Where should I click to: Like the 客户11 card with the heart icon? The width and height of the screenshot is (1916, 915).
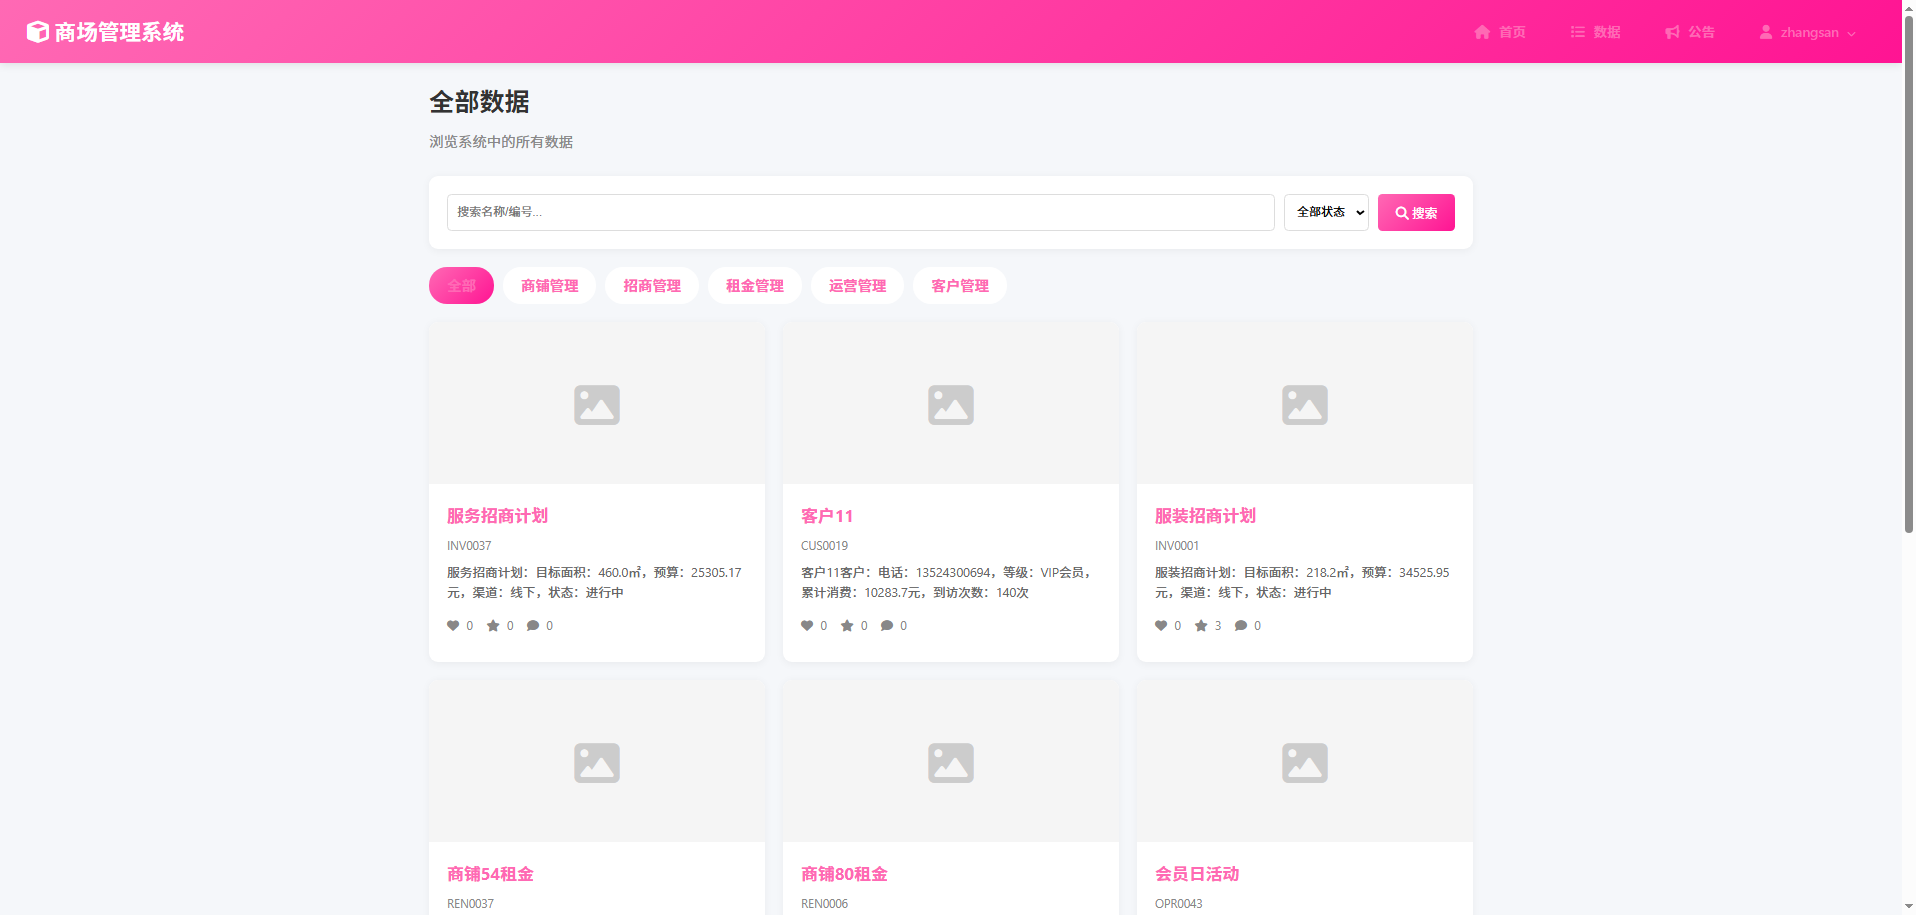tap(807, 626)
